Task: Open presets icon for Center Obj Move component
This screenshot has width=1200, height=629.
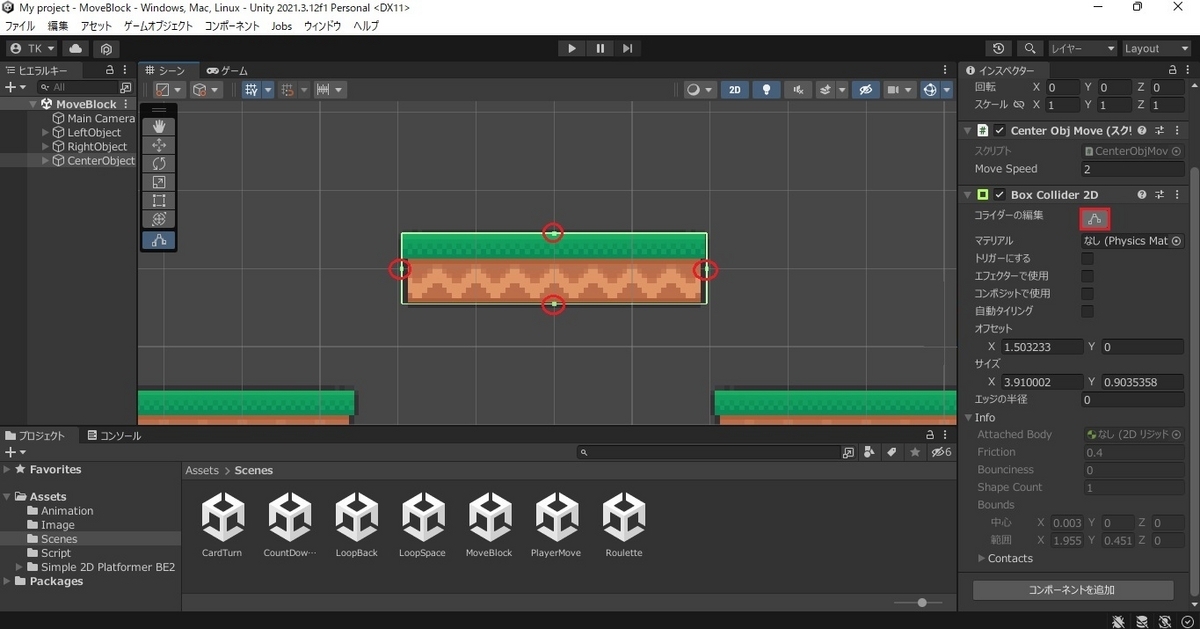Action: click(1160, 131)
